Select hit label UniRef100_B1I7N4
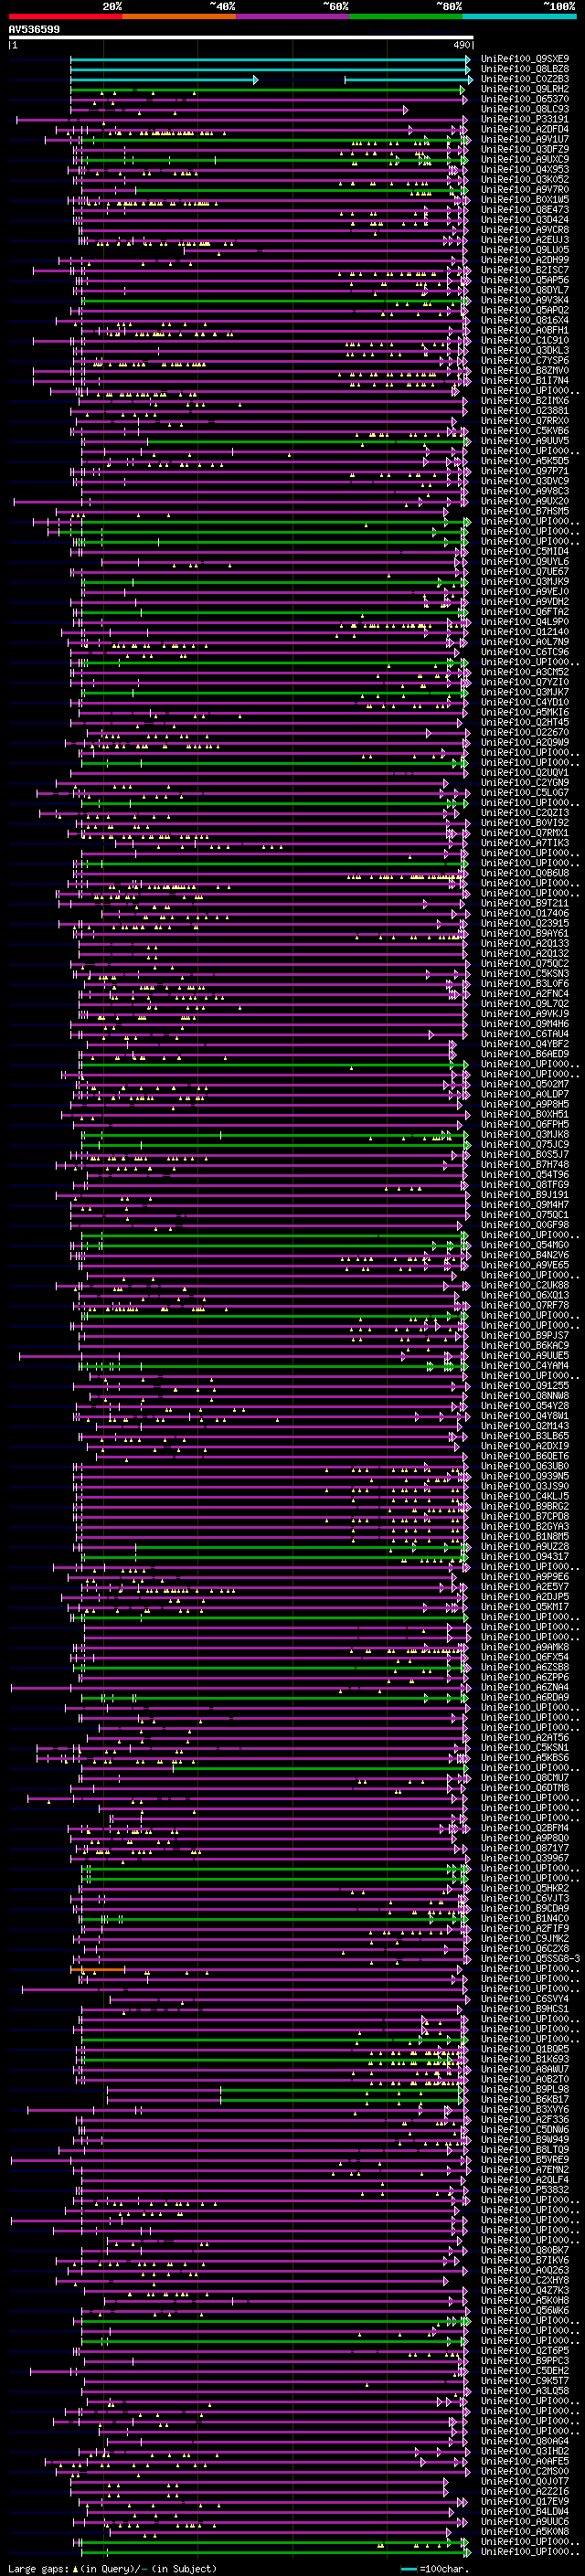Viewport: 585px width, 2576px height. 525,380
